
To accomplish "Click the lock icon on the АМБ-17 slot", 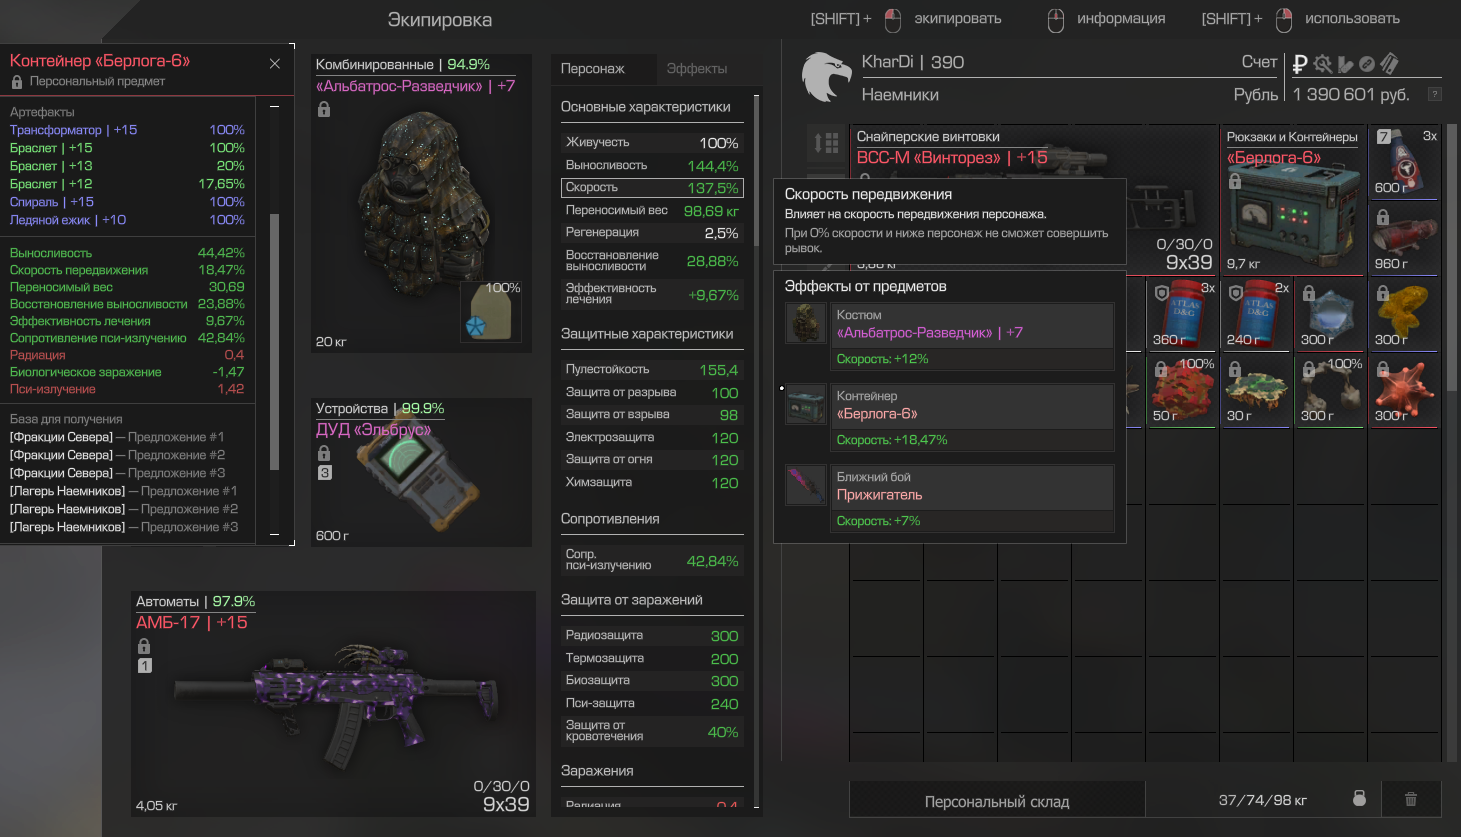I will tap(144, 646).
